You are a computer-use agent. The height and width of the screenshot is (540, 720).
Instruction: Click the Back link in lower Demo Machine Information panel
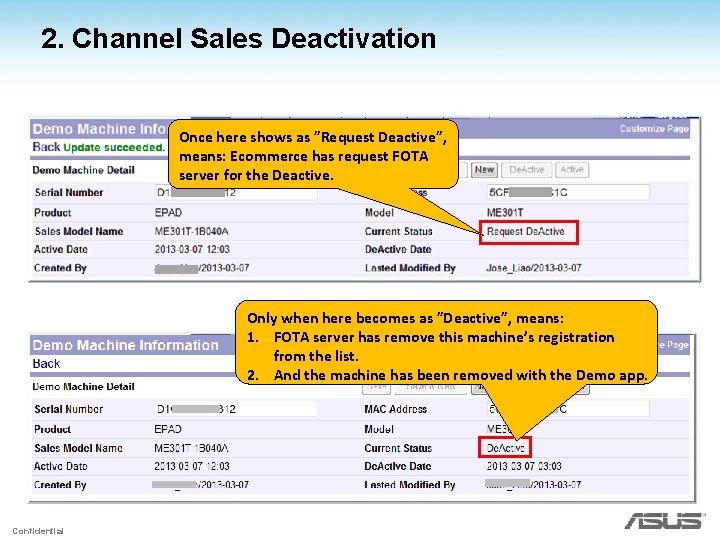point(46,364)
